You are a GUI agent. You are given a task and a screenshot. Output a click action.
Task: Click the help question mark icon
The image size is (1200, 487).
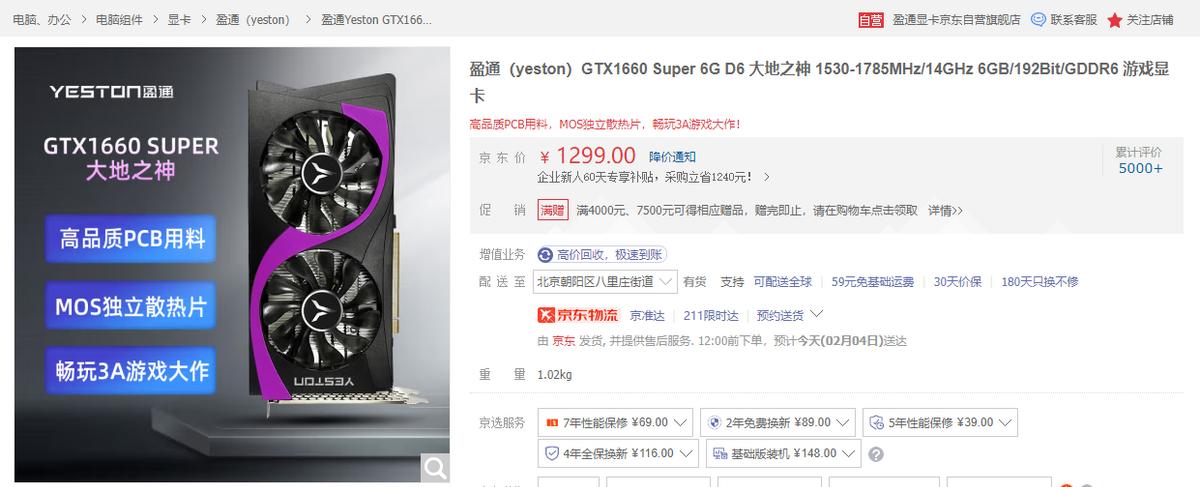tap(876, 454)
